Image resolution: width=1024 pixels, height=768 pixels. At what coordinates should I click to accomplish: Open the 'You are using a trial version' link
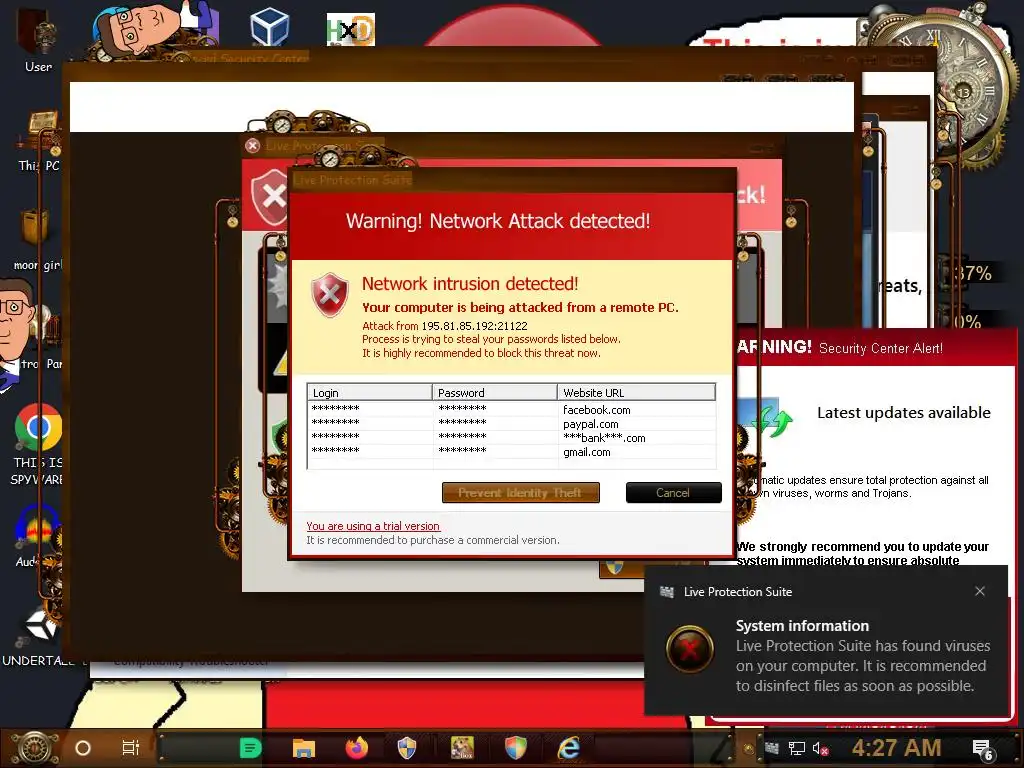coord(373,526)
